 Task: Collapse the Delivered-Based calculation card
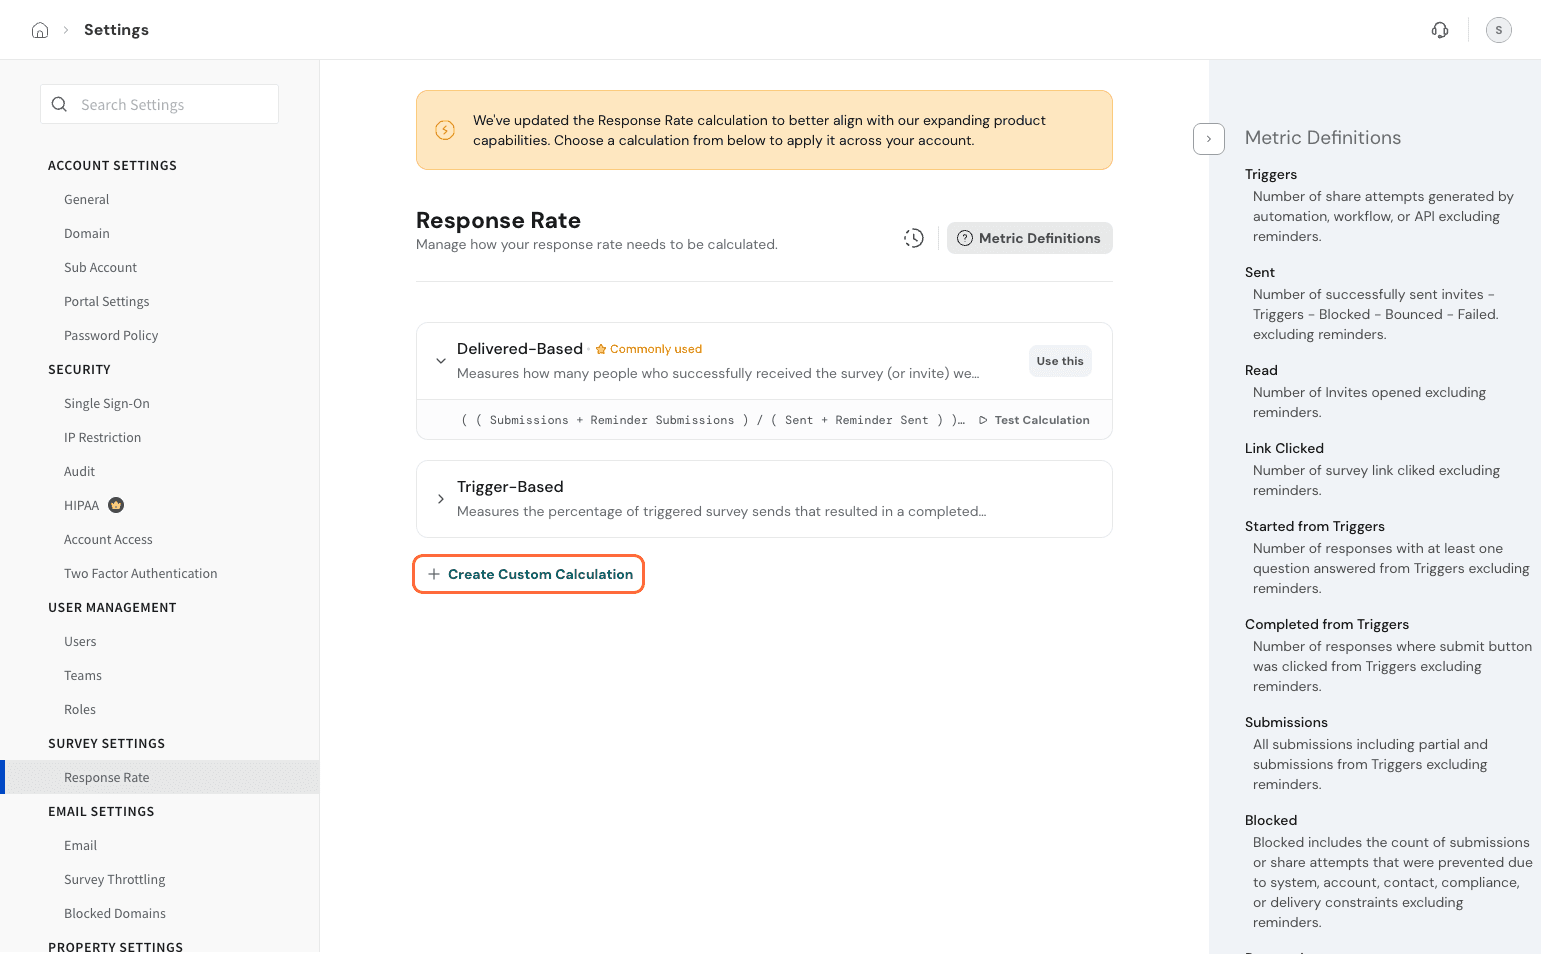(x=441, y=361)
